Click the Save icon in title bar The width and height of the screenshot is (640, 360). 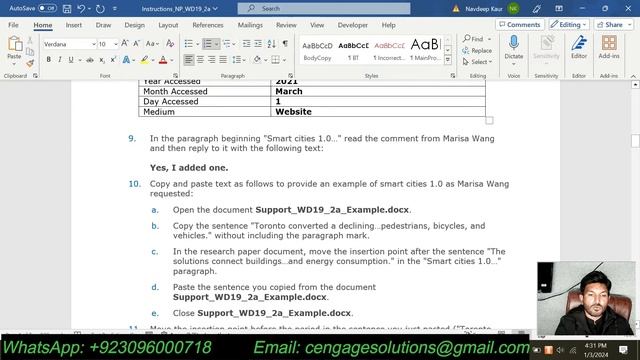[67, 8]
